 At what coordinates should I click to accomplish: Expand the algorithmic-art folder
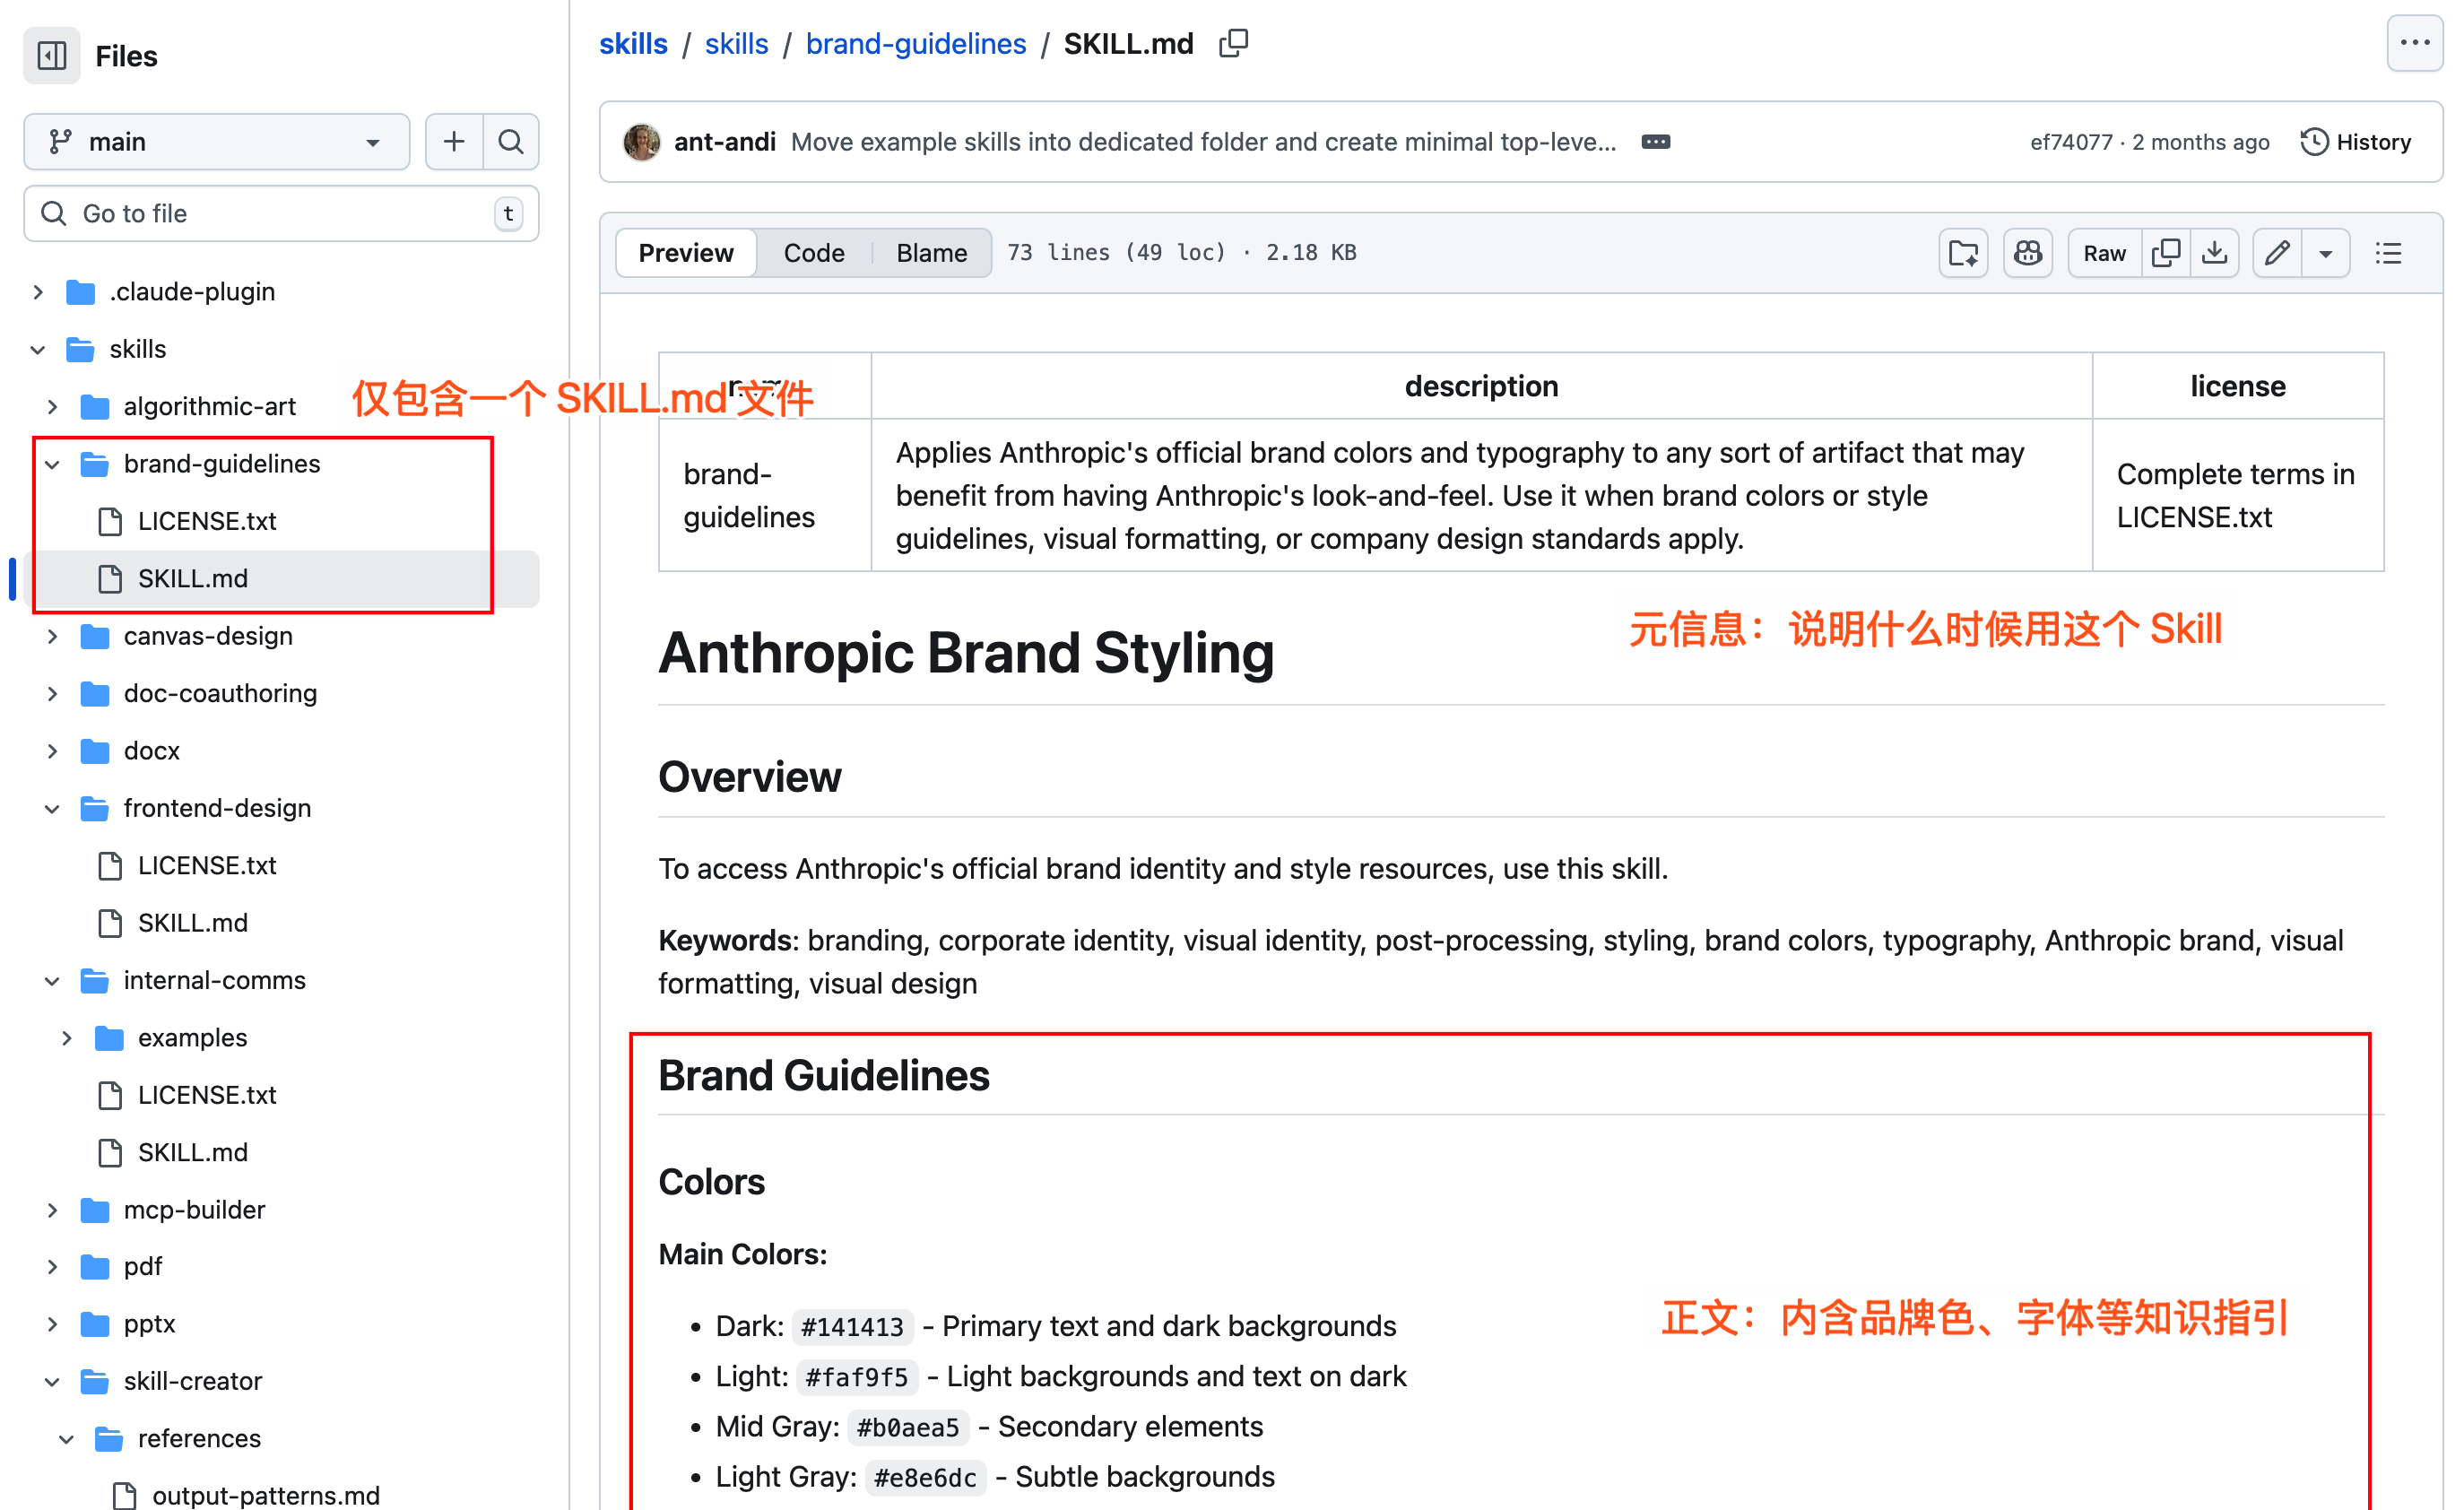tap(52, 406)
